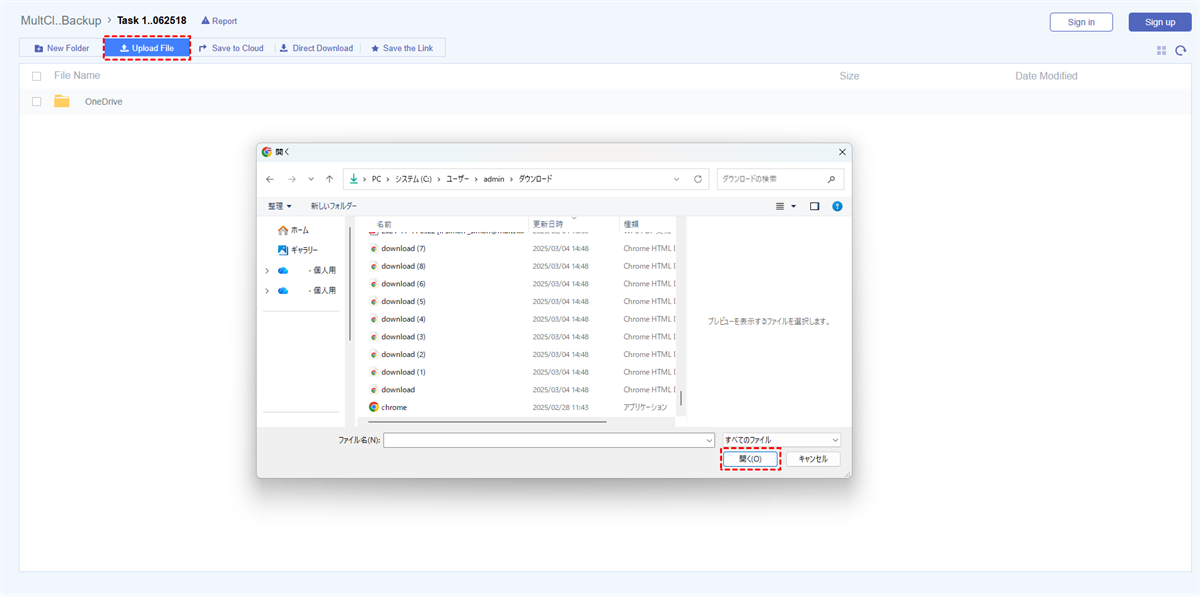Click 新しいフォルダー in the dialog
Viewport: 1200px width, 596px height.
pyautogui.click(x=334, y=206)
